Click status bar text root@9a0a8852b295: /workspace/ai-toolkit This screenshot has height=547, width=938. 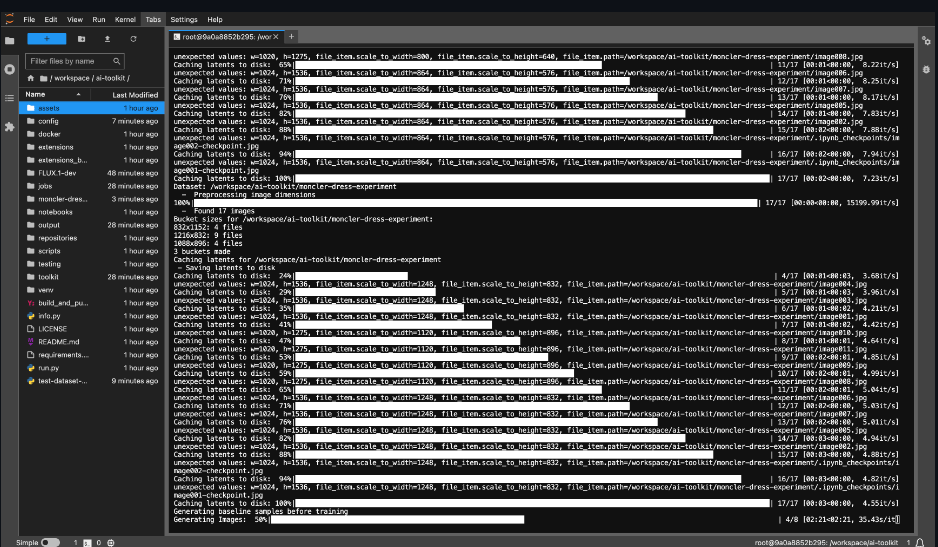pyautogui.click(x=826, y=543)
